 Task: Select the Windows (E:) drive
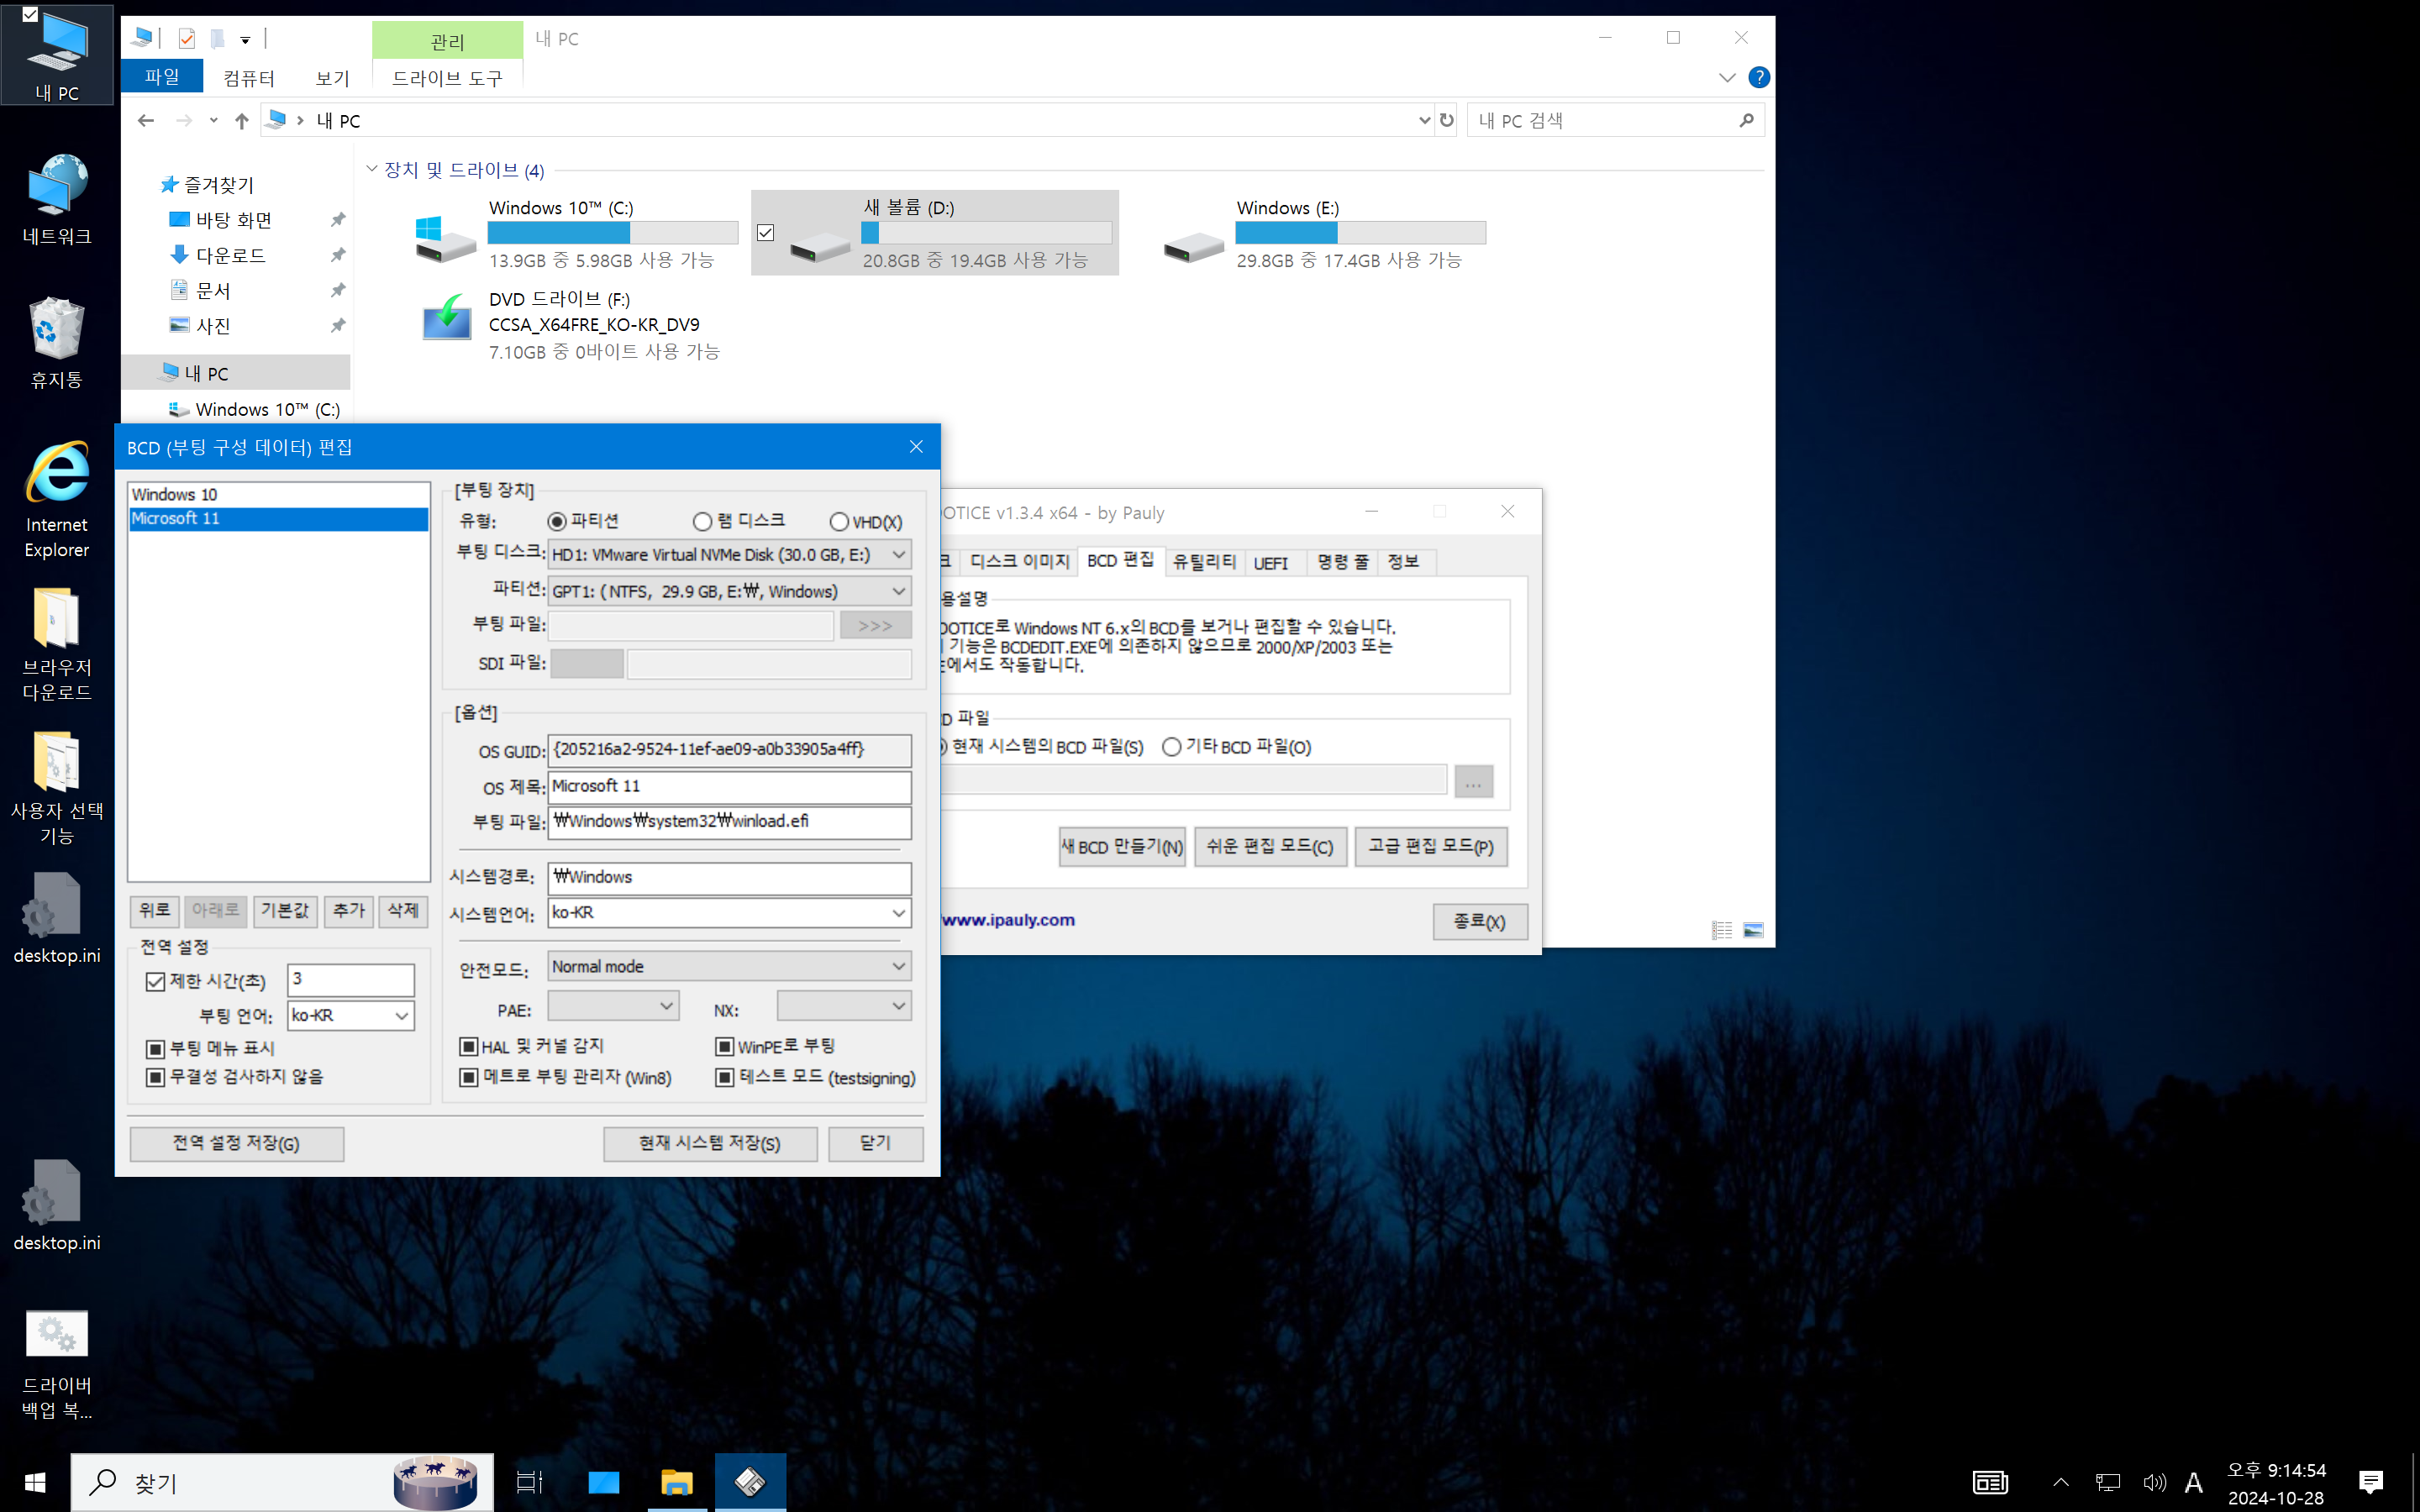tap(1325, 234)
